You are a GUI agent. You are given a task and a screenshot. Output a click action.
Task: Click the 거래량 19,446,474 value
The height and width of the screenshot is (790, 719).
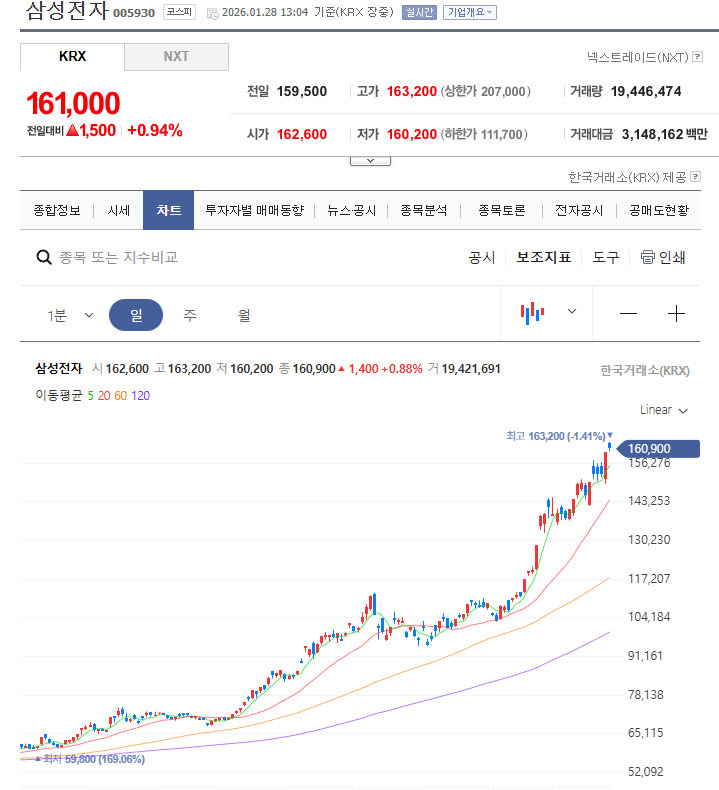pos(645,91)
